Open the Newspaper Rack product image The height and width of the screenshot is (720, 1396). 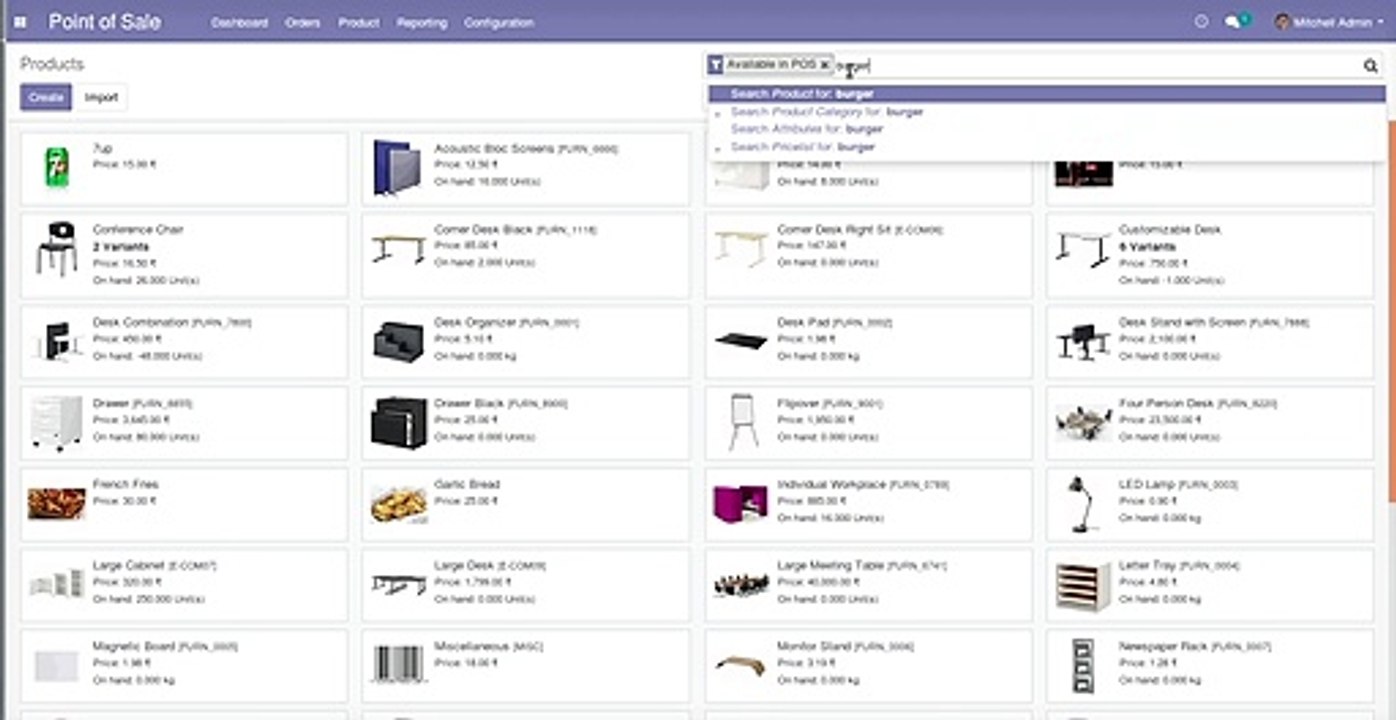[1084, 666]
